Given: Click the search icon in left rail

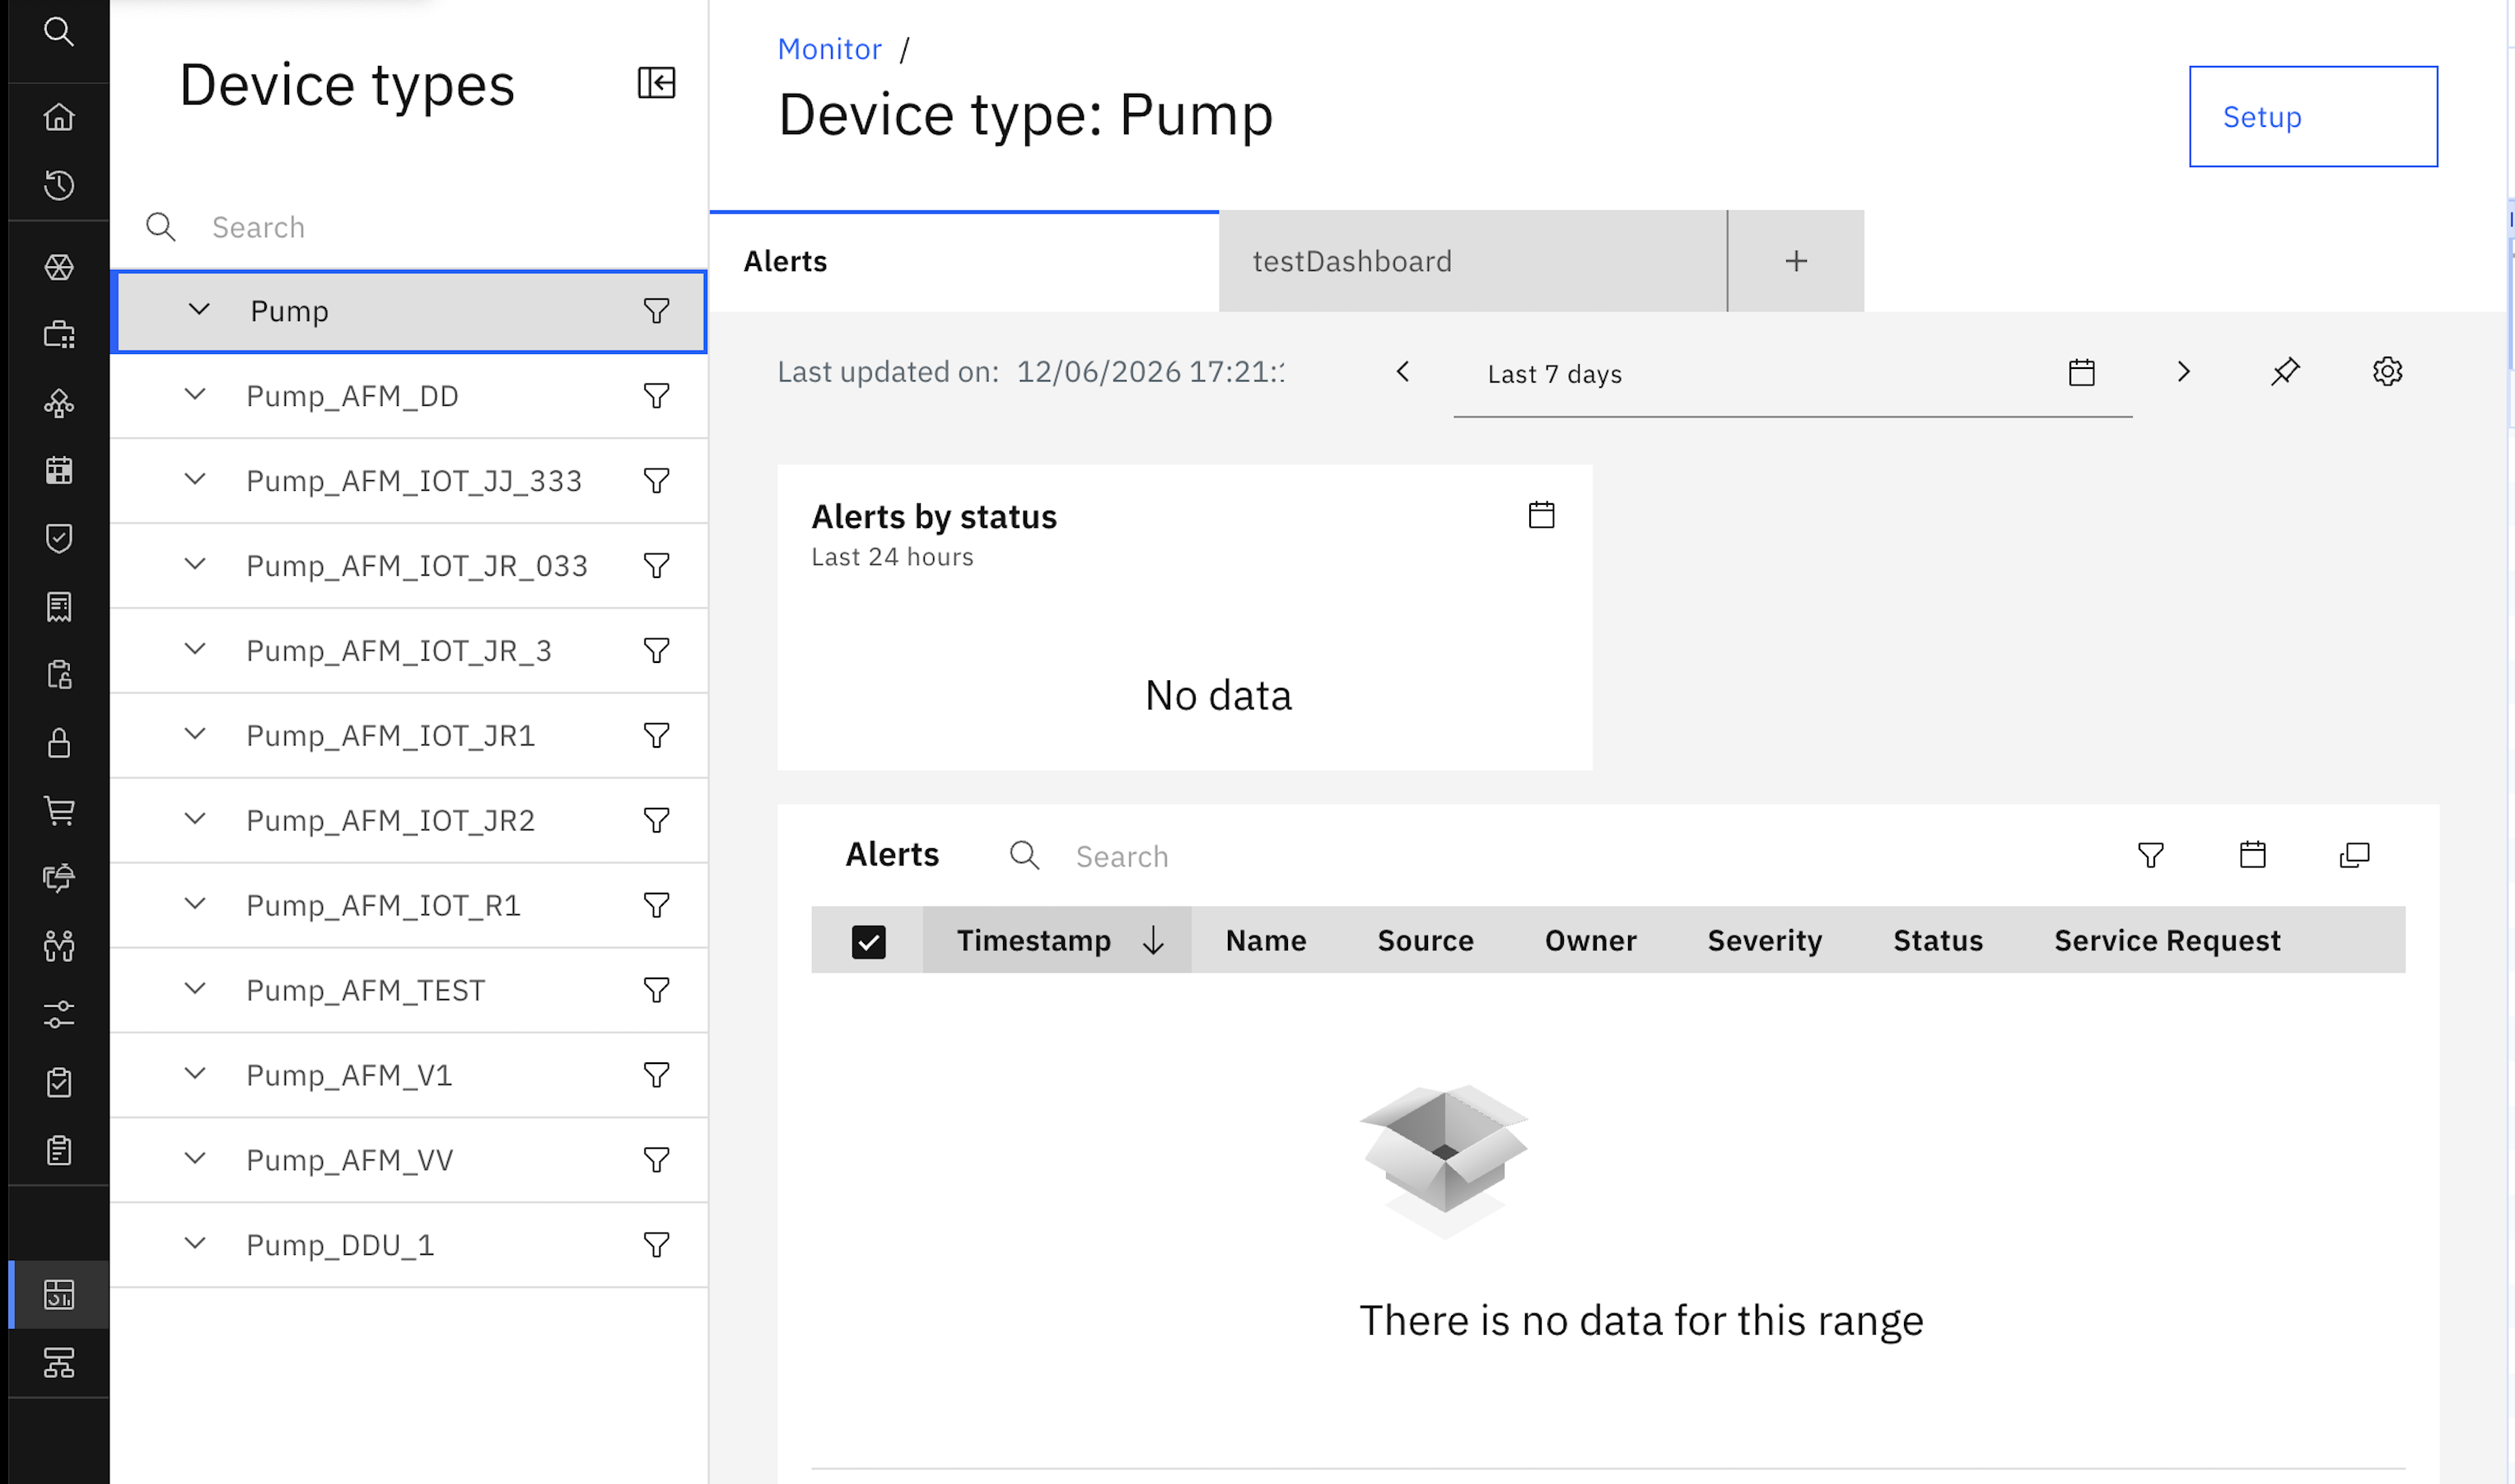Looking at the screenshot, I should coord(59,32).
